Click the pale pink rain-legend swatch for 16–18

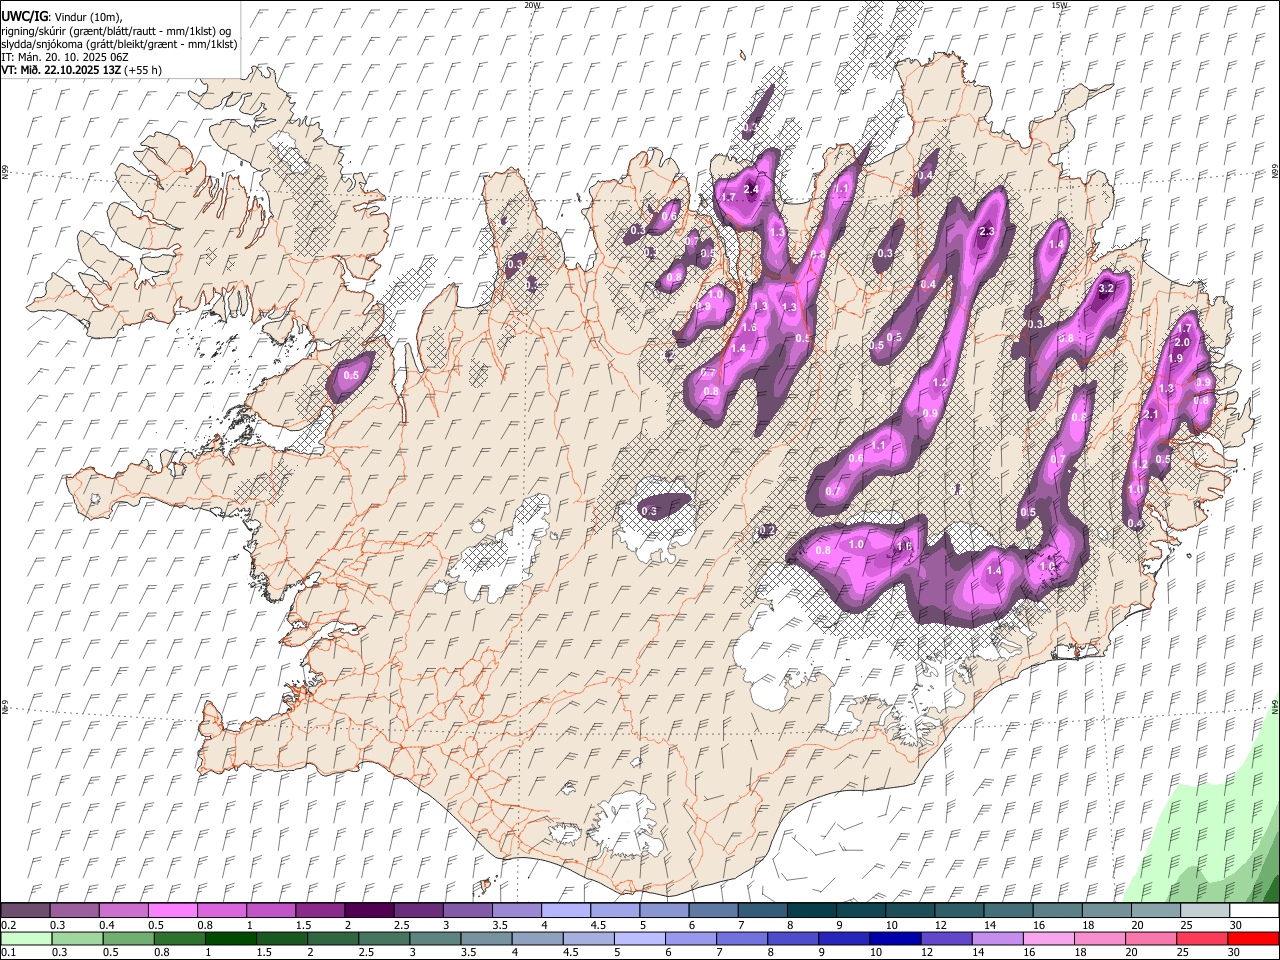[1048, 939]
